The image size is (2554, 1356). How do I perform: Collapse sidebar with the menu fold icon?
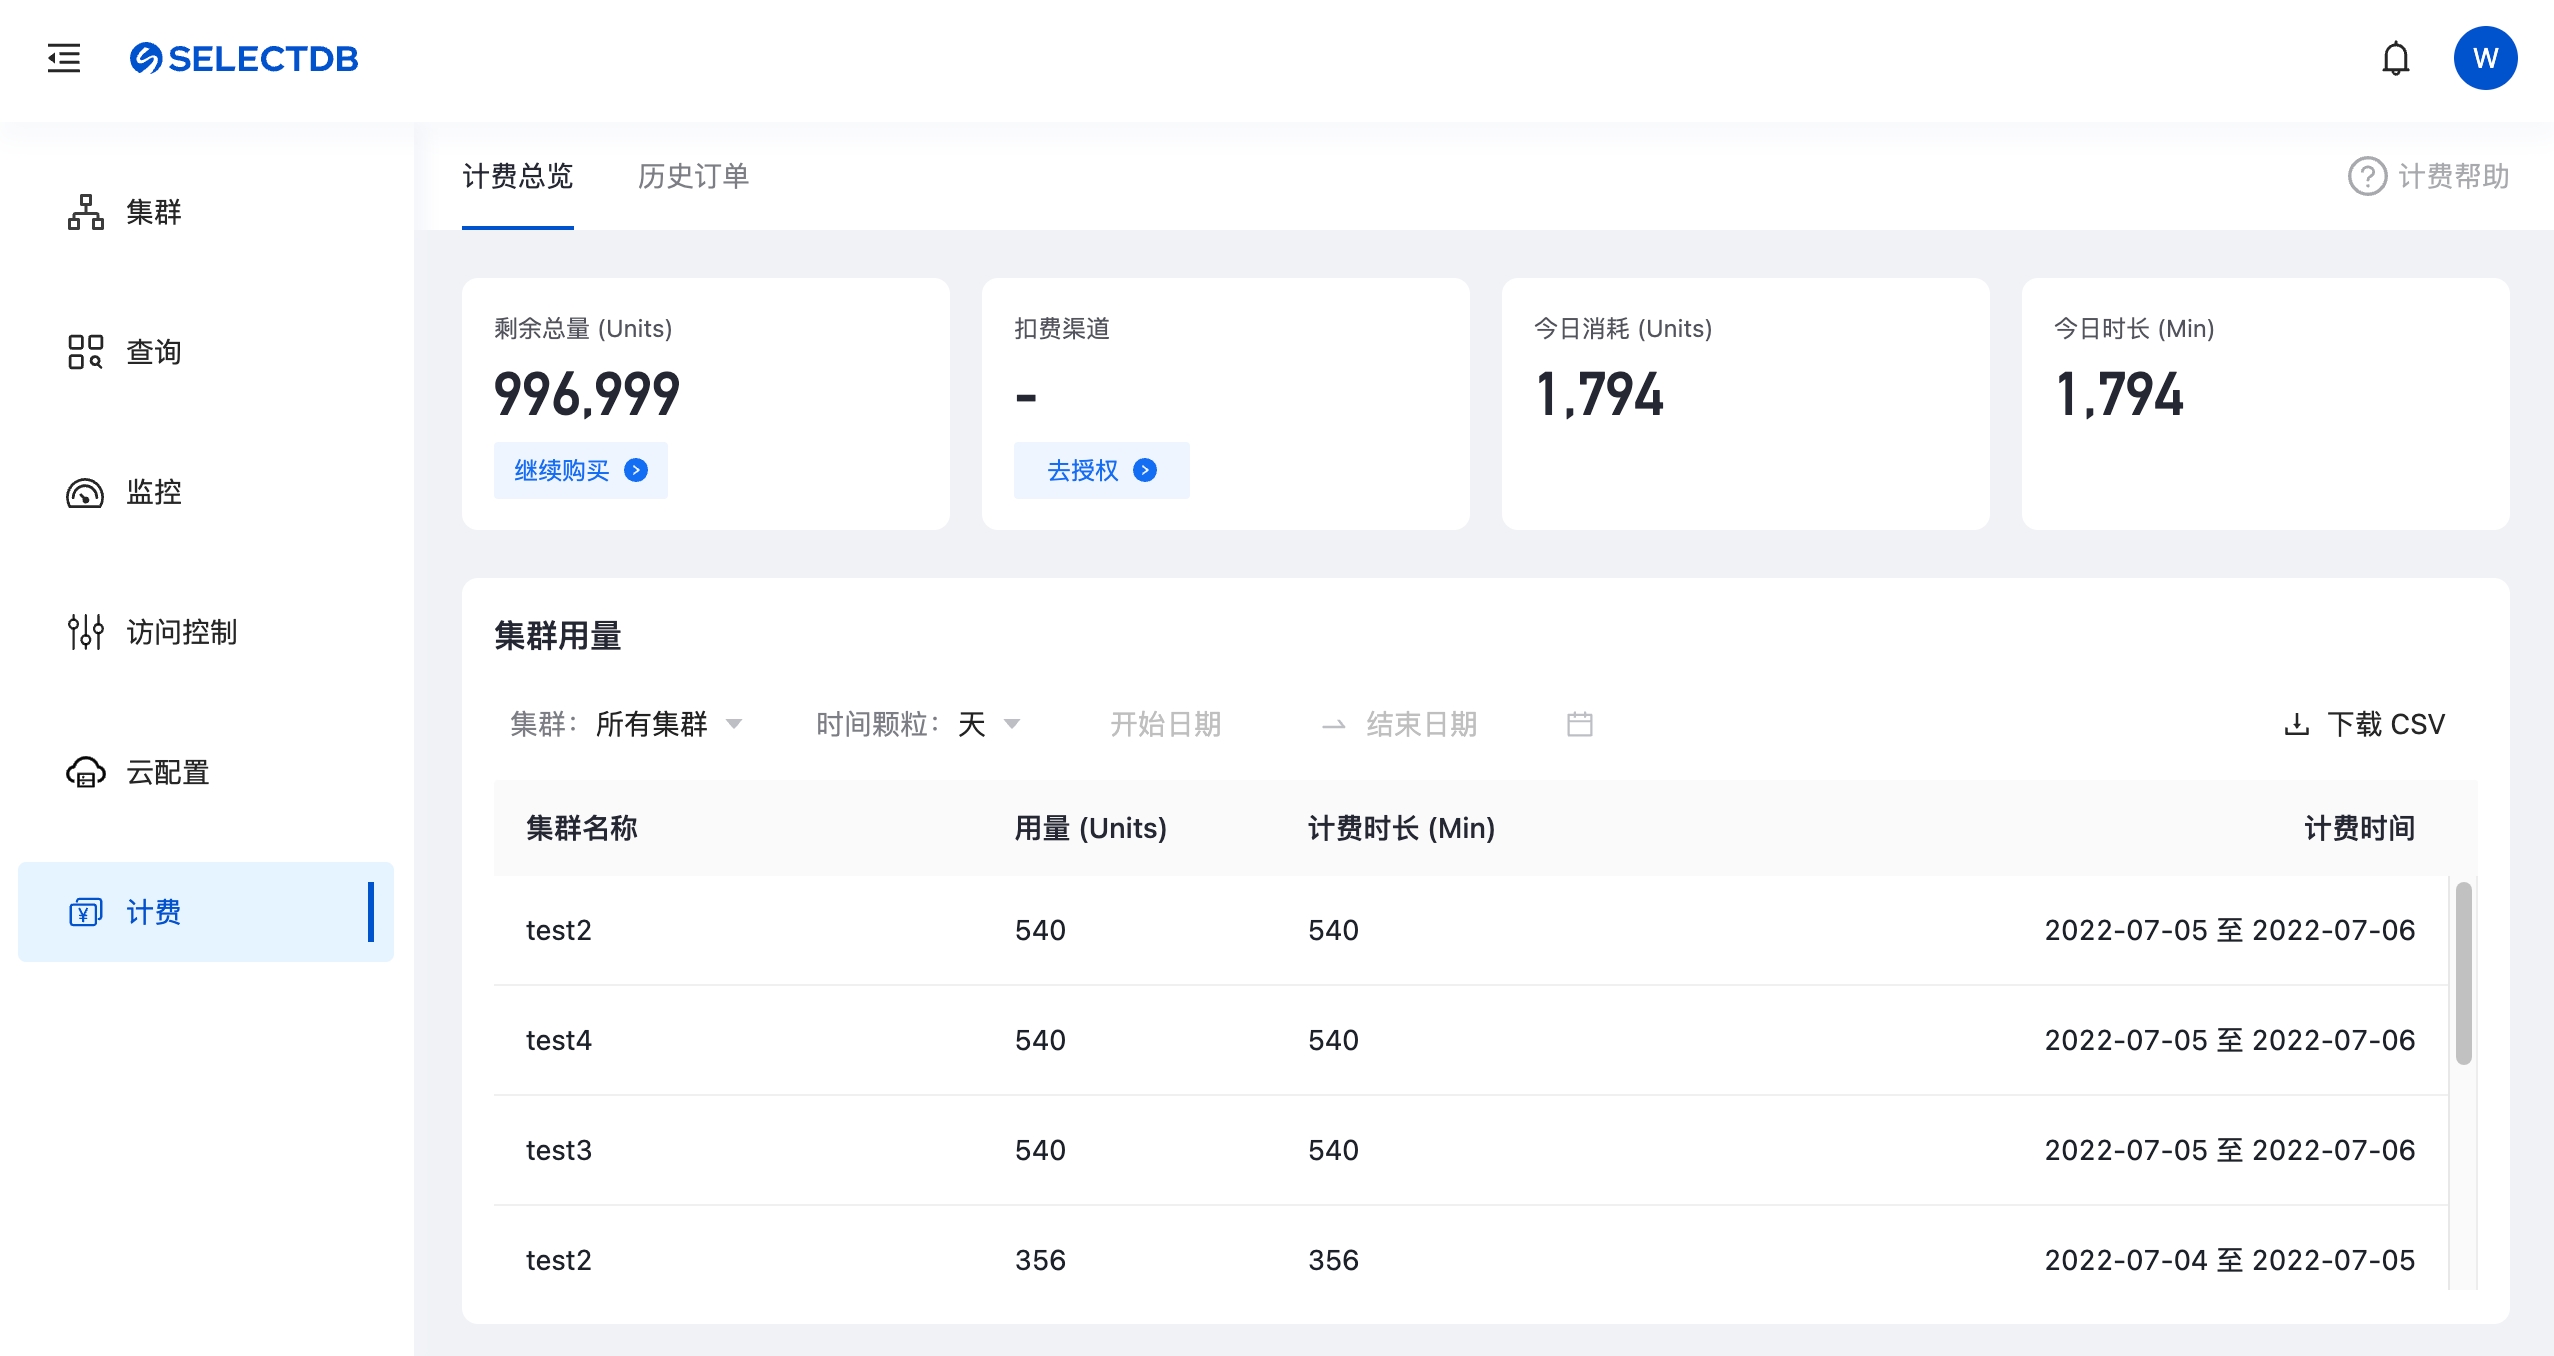click(x=64, y=58)
